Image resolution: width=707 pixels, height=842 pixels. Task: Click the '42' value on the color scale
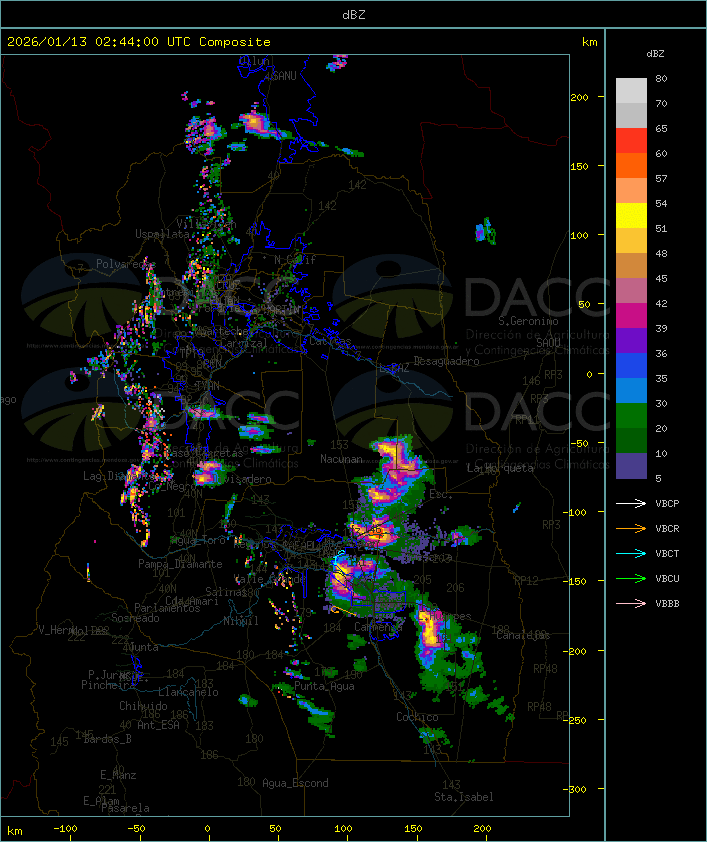[x=661, y=303]
